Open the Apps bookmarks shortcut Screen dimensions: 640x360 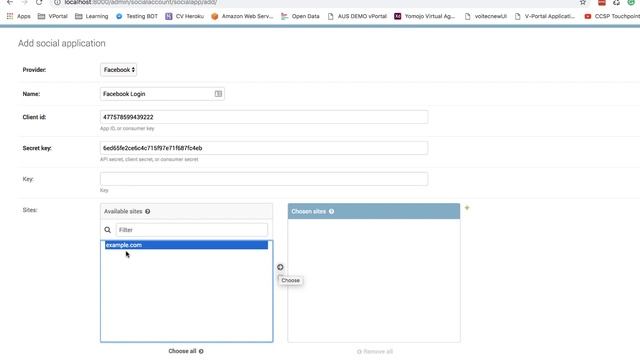point(18,16)
